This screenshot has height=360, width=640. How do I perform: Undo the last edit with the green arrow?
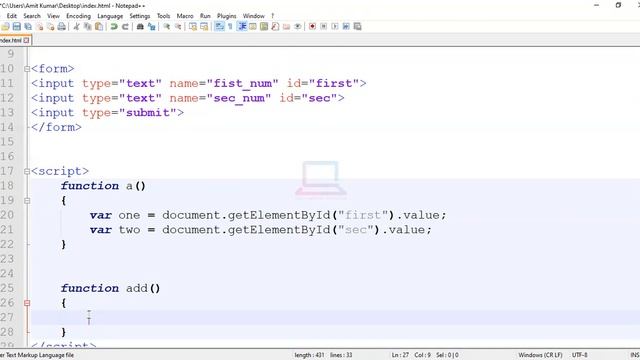click(x=114, y=27)
